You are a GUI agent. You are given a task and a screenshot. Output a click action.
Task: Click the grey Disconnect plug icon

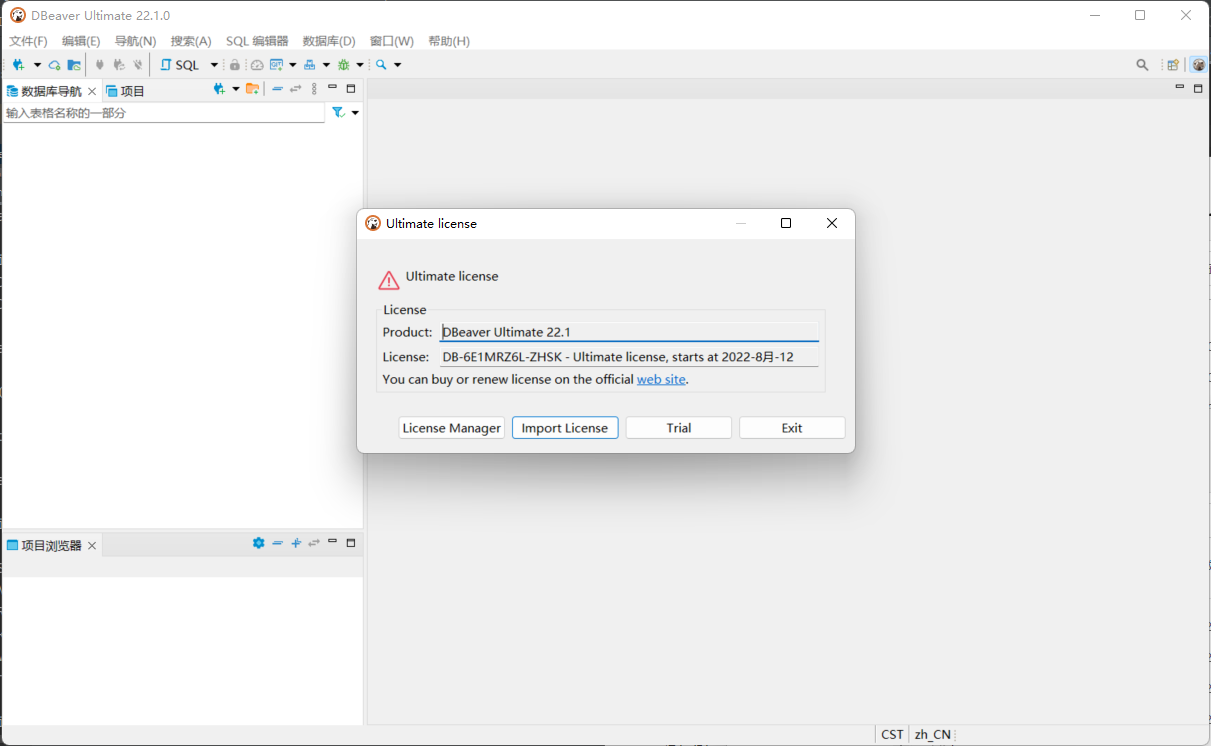click(x=138, y=65)
